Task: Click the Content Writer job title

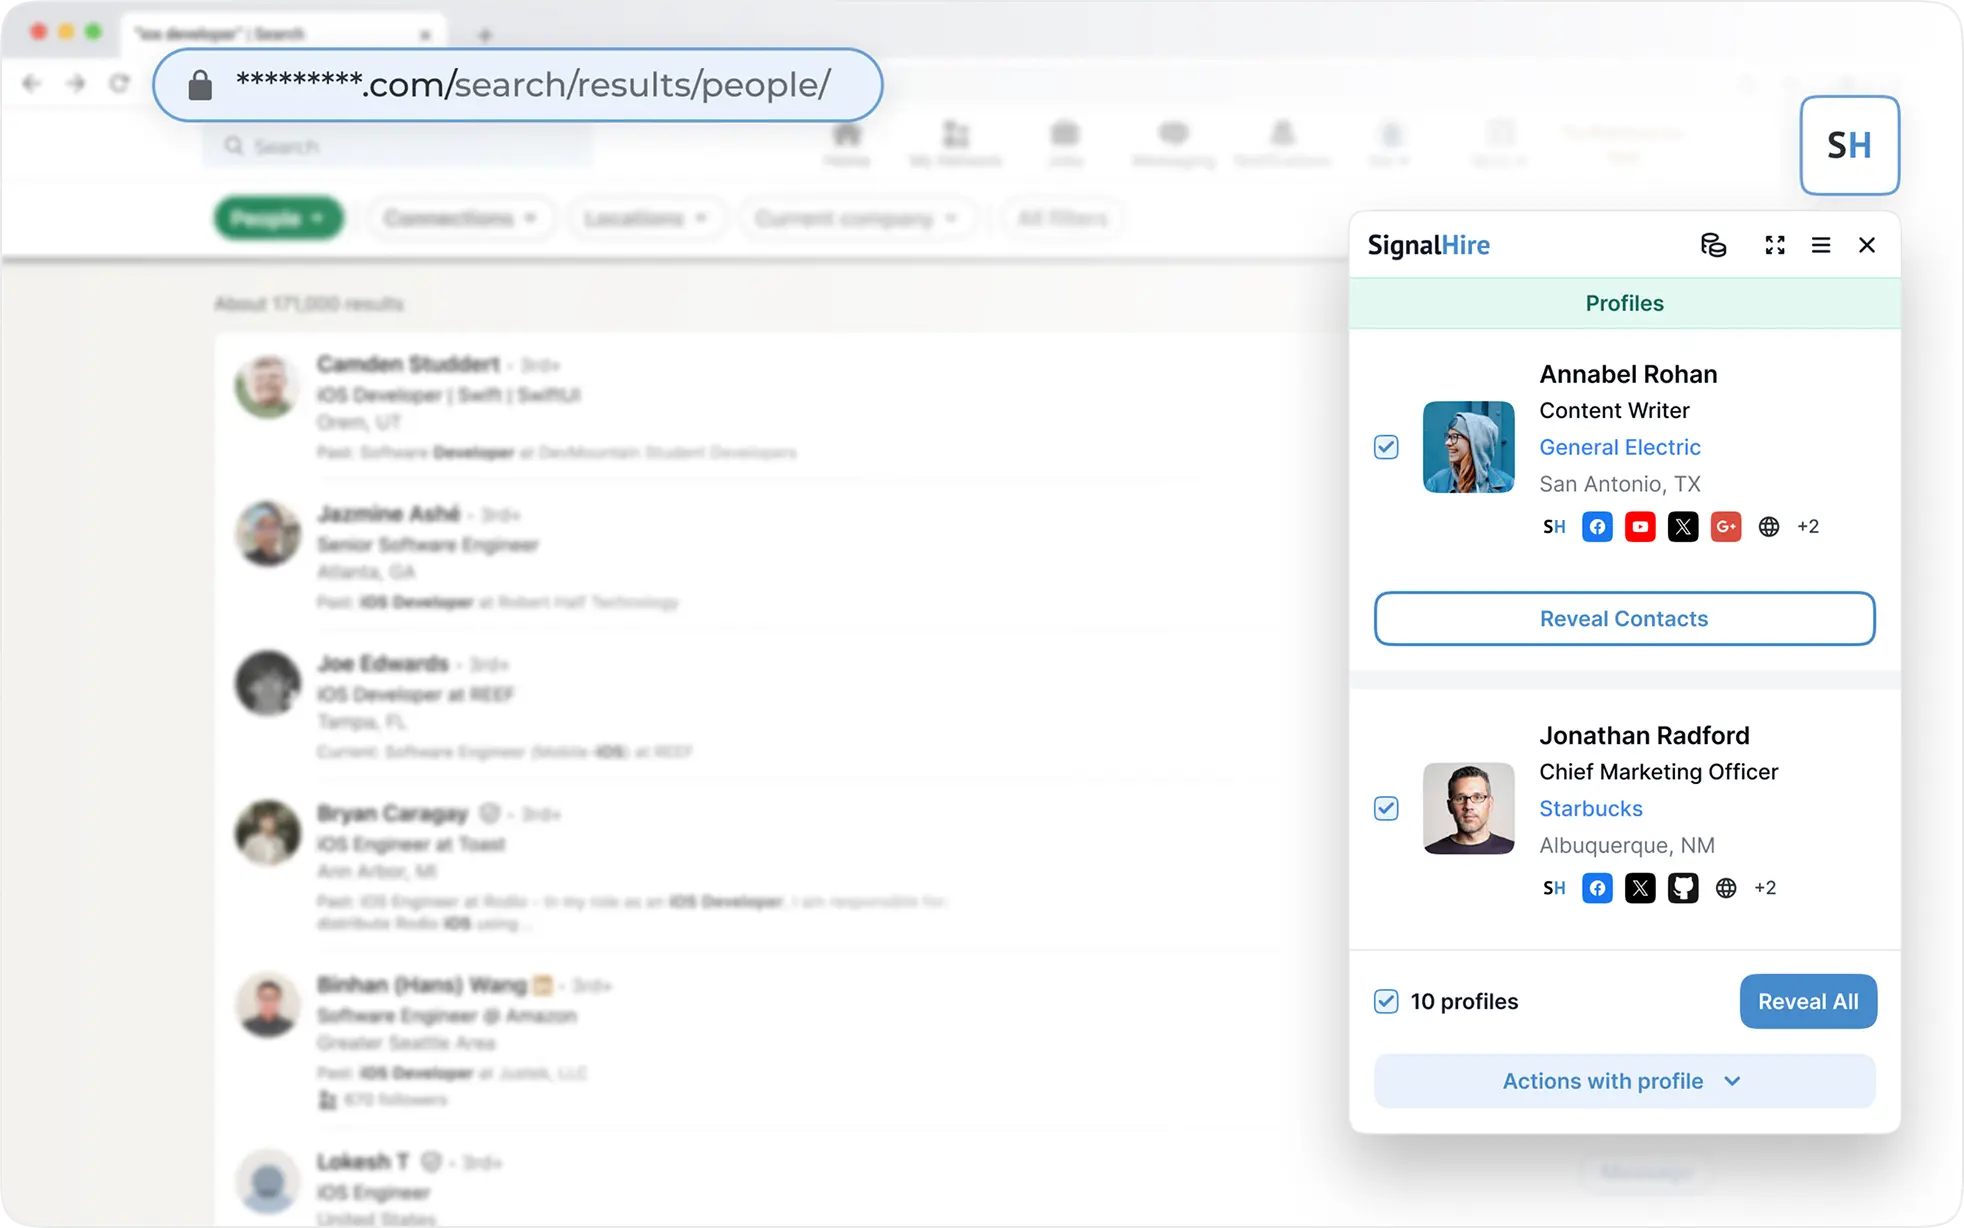Action: [1614, 410]
